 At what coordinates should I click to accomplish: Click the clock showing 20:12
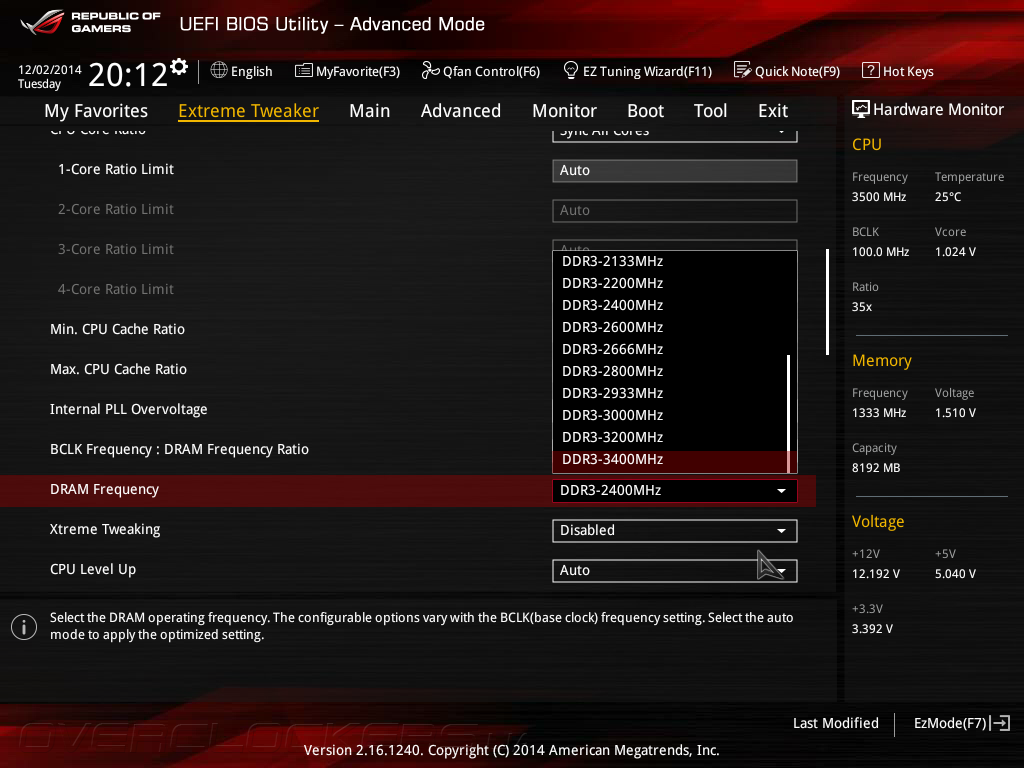(x=127, y=74)
